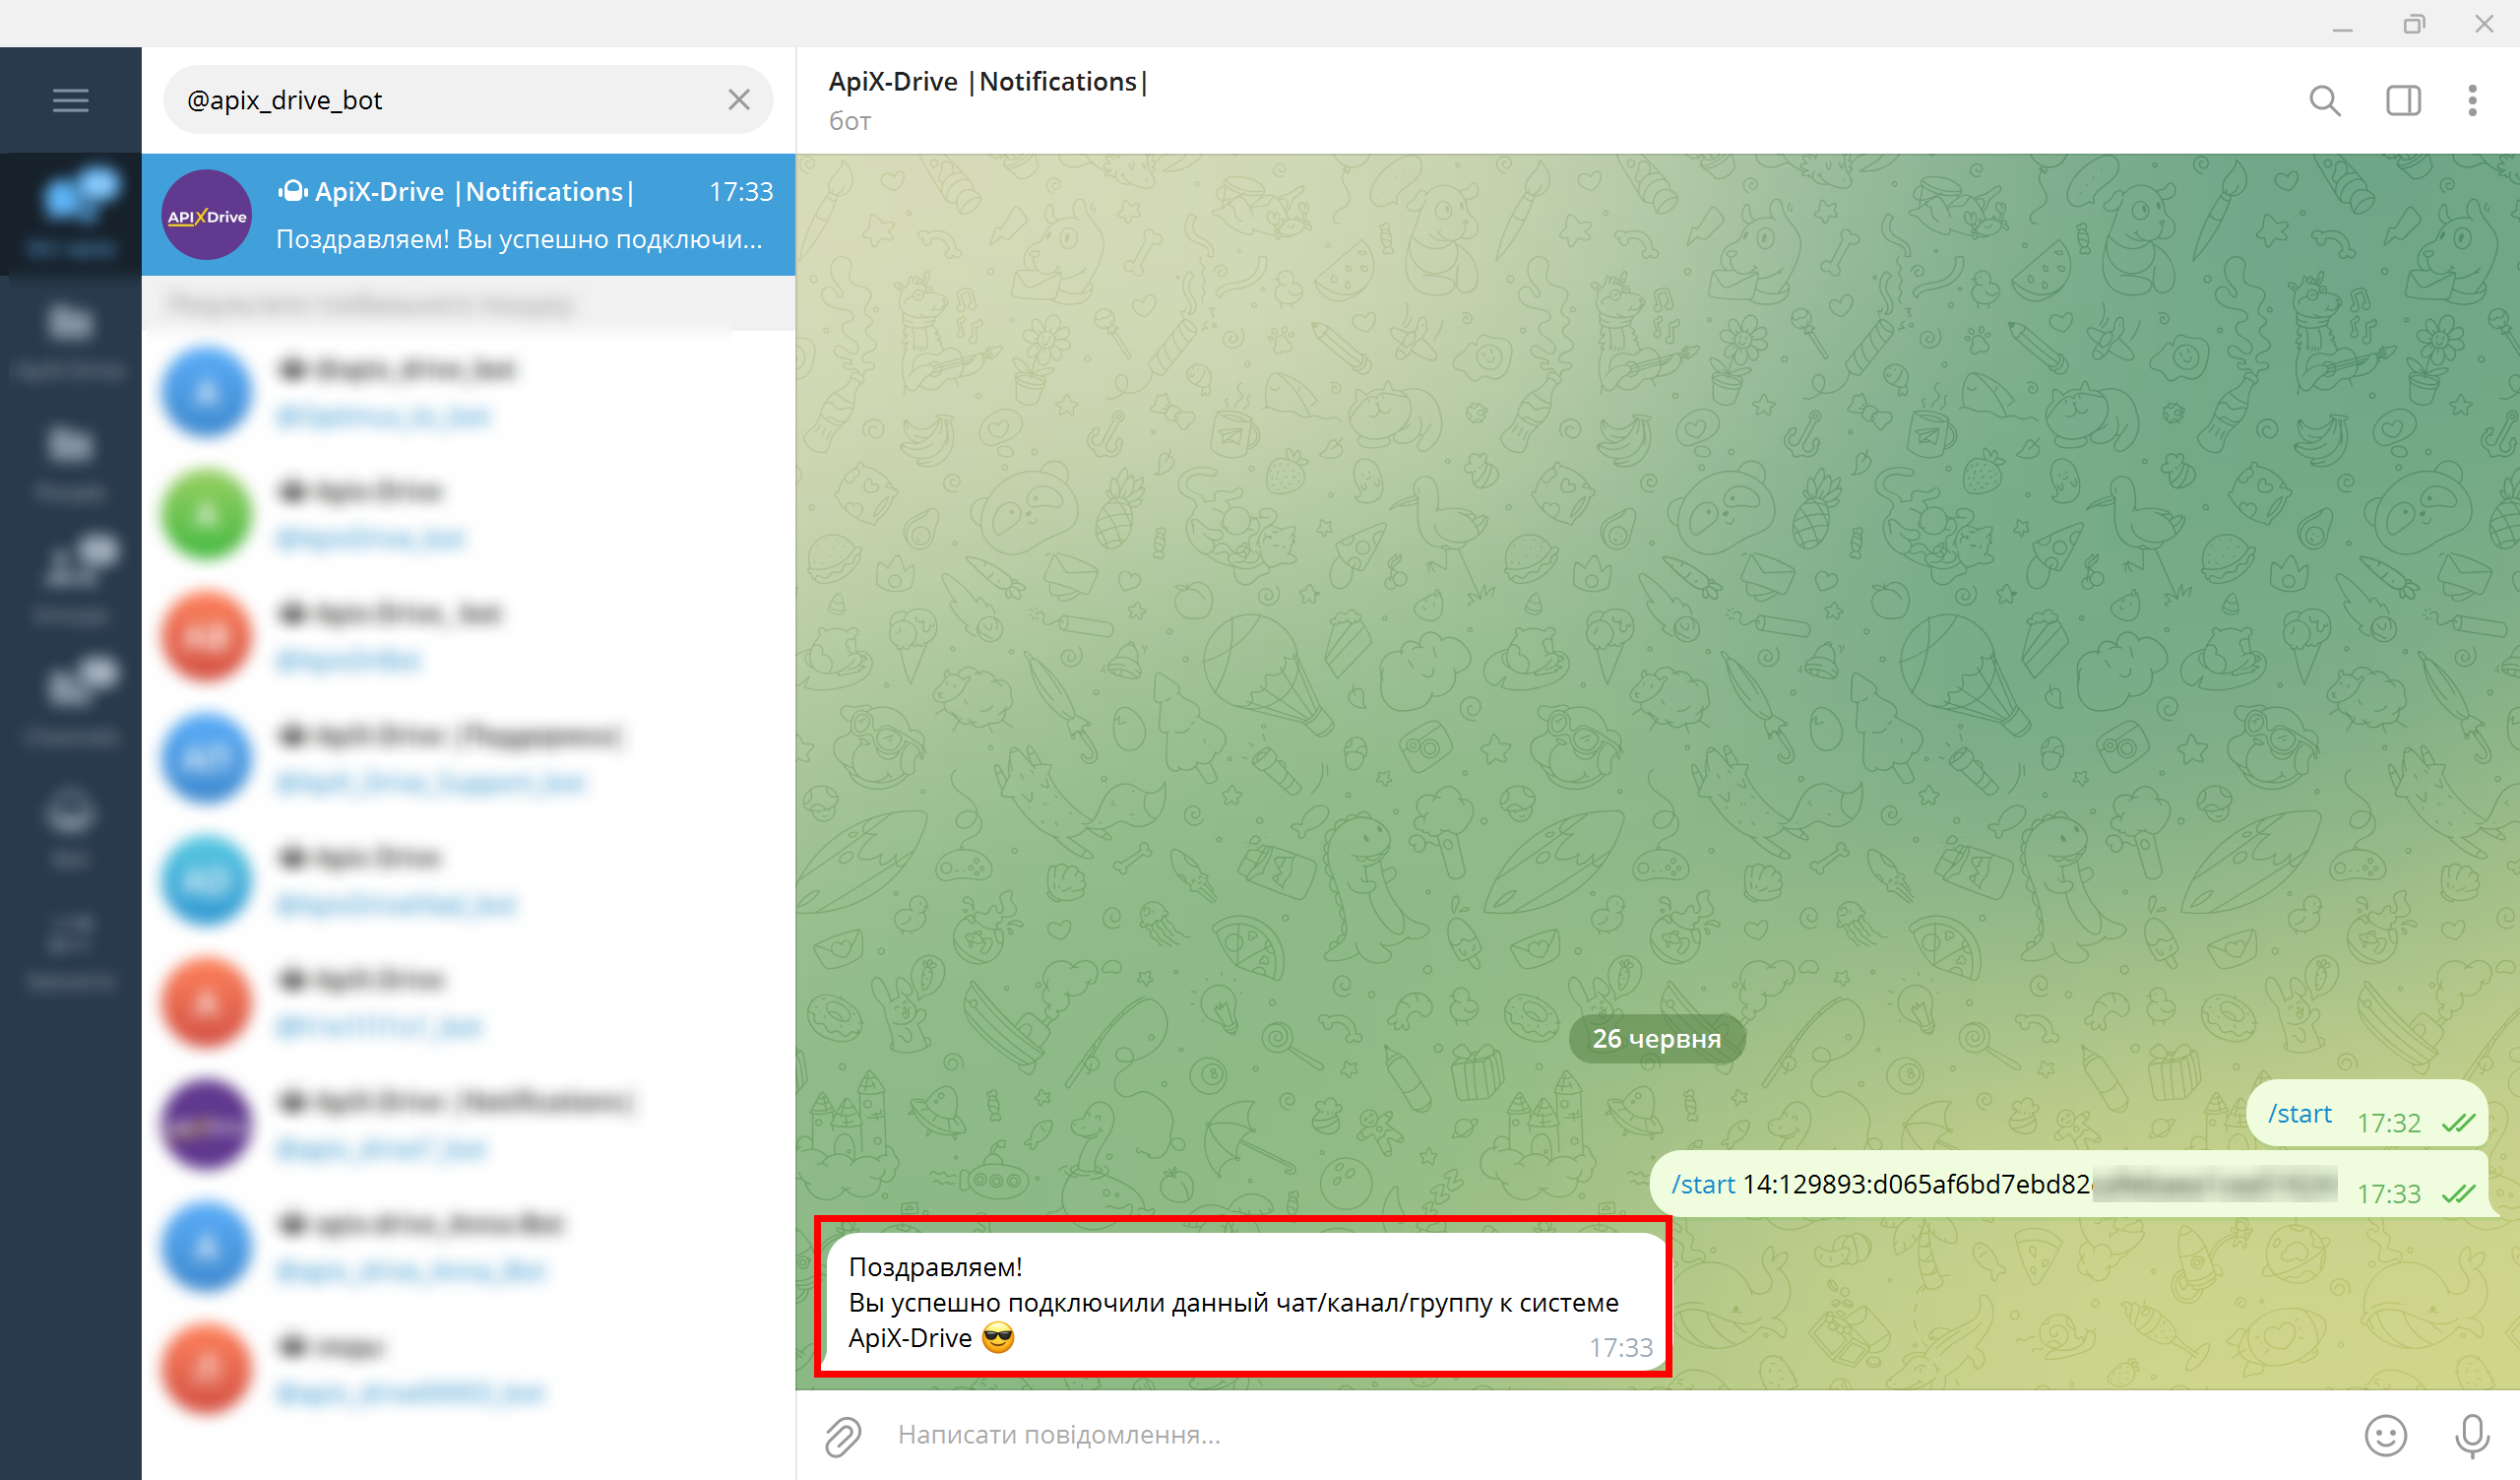
Task: Attach a file with the paperclip icon
Action: (x=843, y=1435)
